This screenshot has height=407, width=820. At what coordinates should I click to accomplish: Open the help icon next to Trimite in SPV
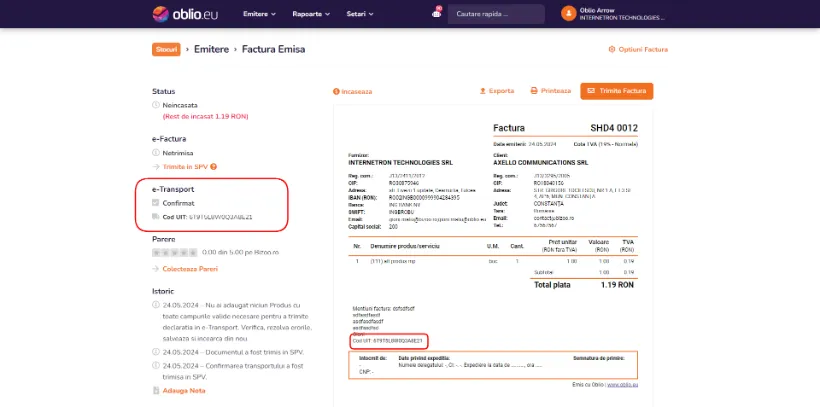pos(213,167)
